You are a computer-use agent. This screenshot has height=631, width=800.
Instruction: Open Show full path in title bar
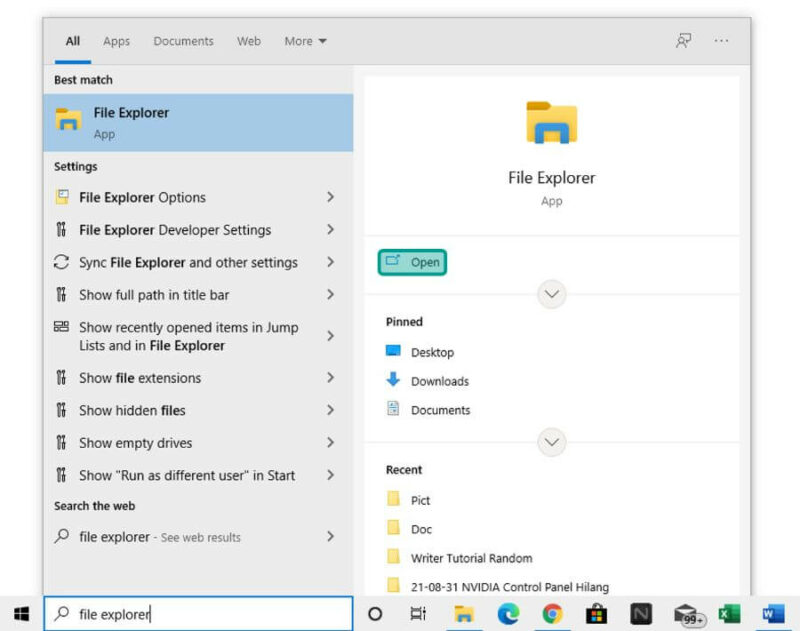pos(198,294)
